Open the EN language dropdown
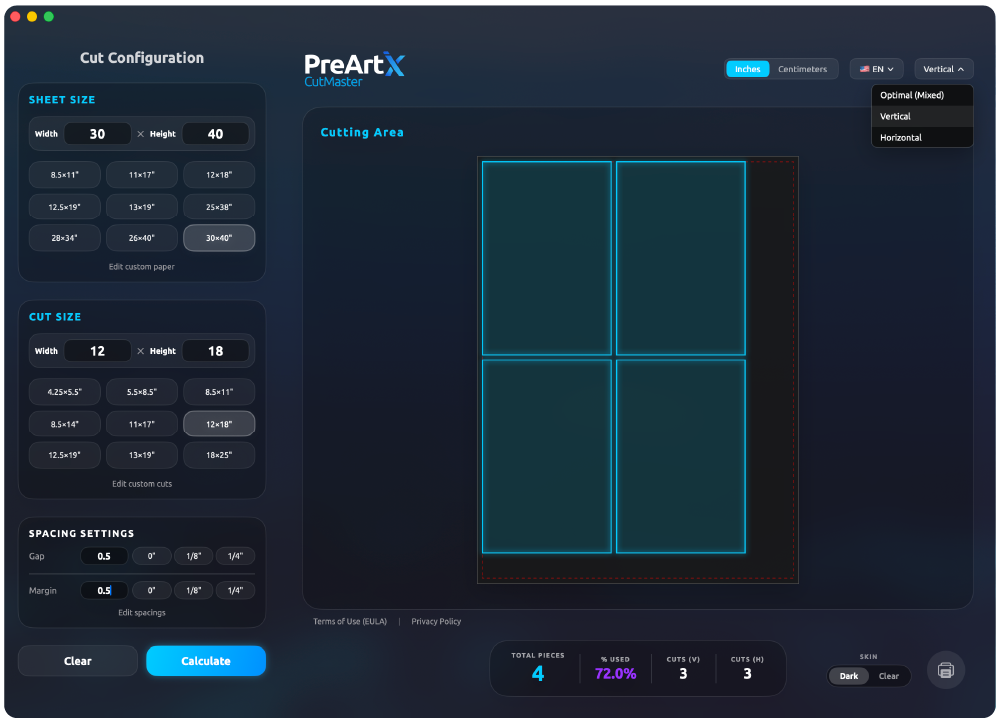Viewport: 1000px width, 723px height. (876, 68)
